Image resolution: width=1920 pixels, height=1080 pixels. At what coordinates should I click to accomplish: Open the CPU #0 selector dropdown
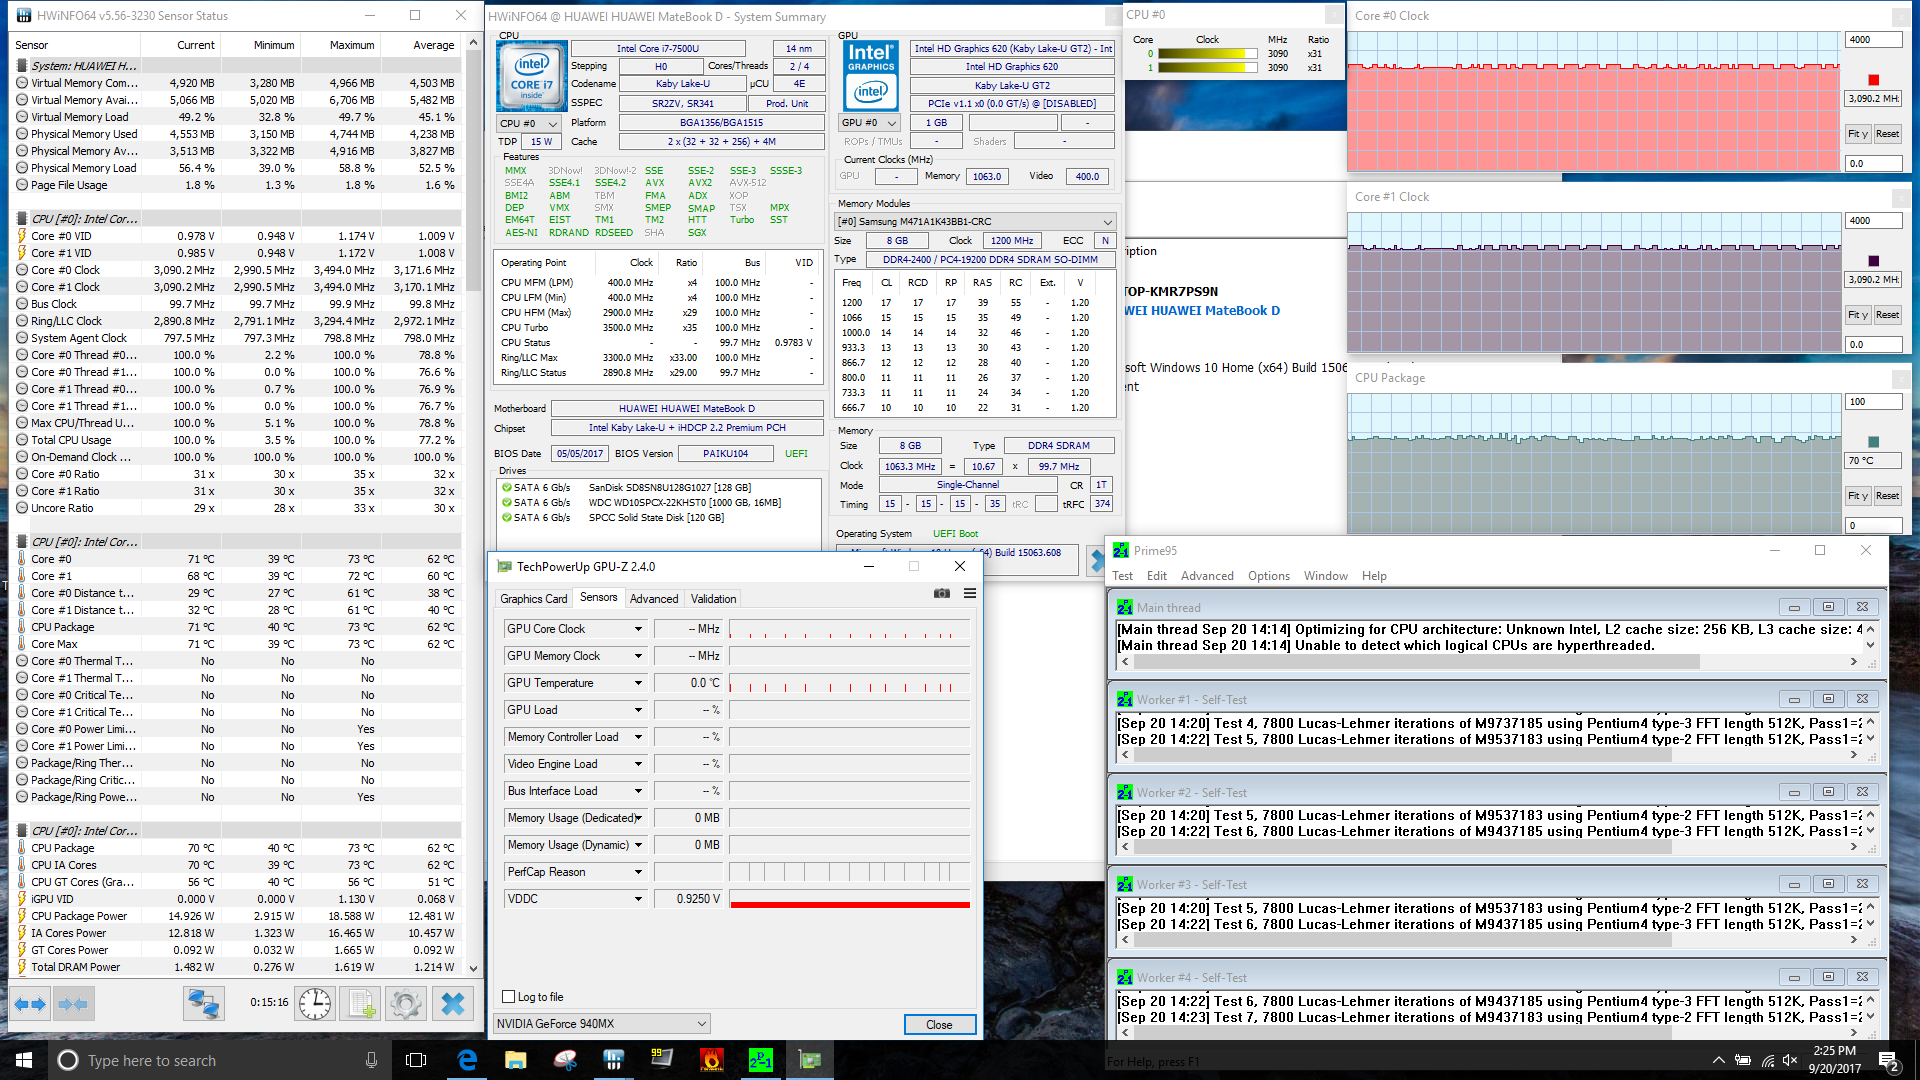(x=528, y=123)
